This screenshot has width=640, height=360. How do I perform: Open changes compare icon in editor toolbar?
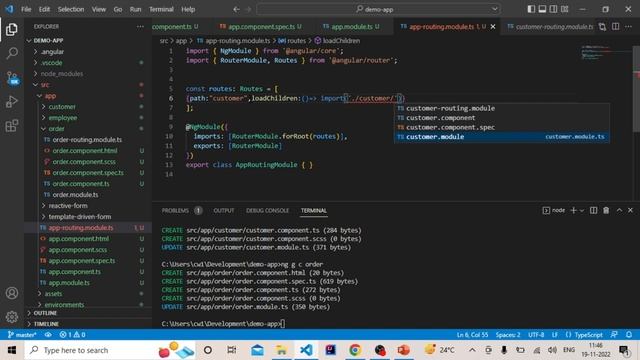[602, 27]
